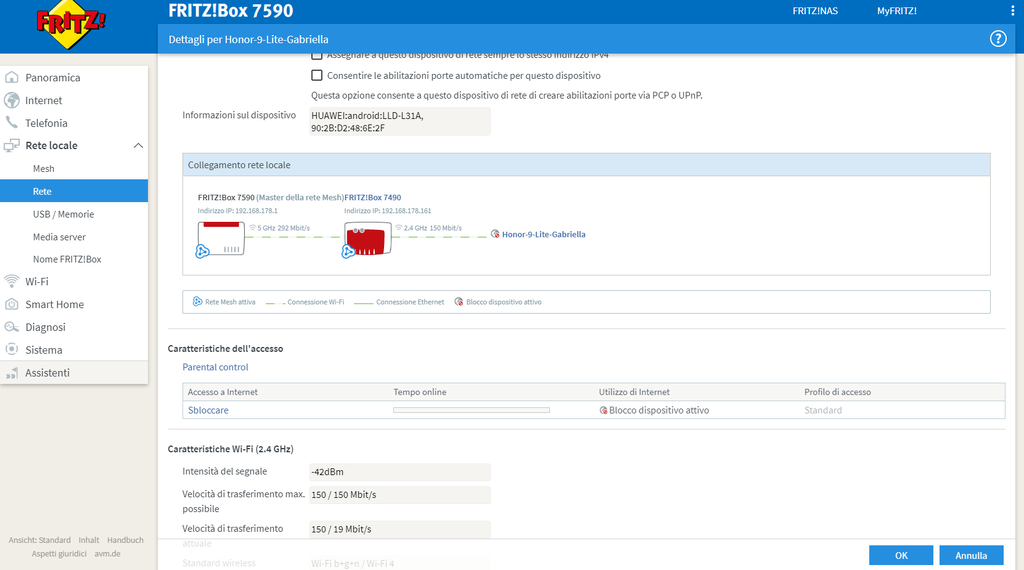
Task: Click the Diagnosi icon
Action: click(x=12, y=327)
